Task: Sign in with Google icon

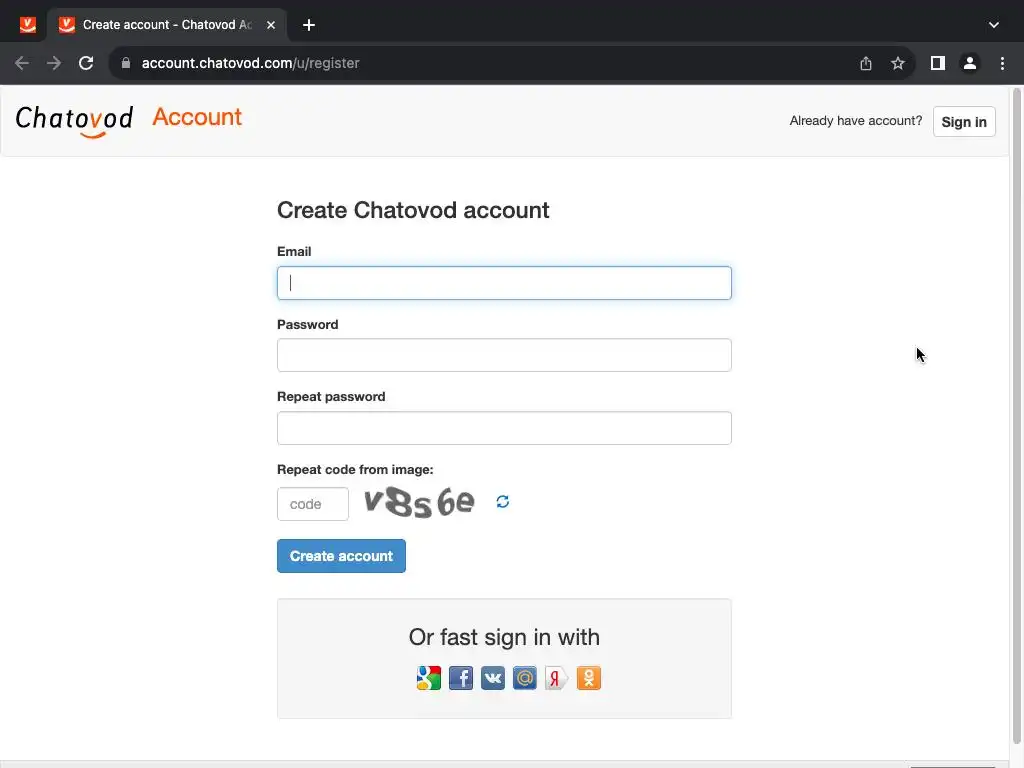Action: (x=428, y=679)
